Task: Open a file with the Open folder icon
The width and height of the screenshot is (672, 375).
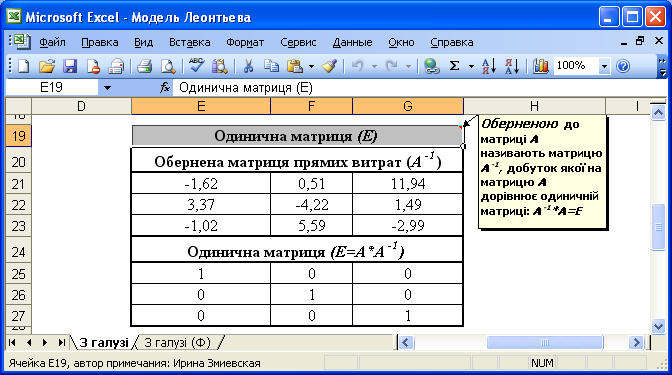Action: click(47, 66)
